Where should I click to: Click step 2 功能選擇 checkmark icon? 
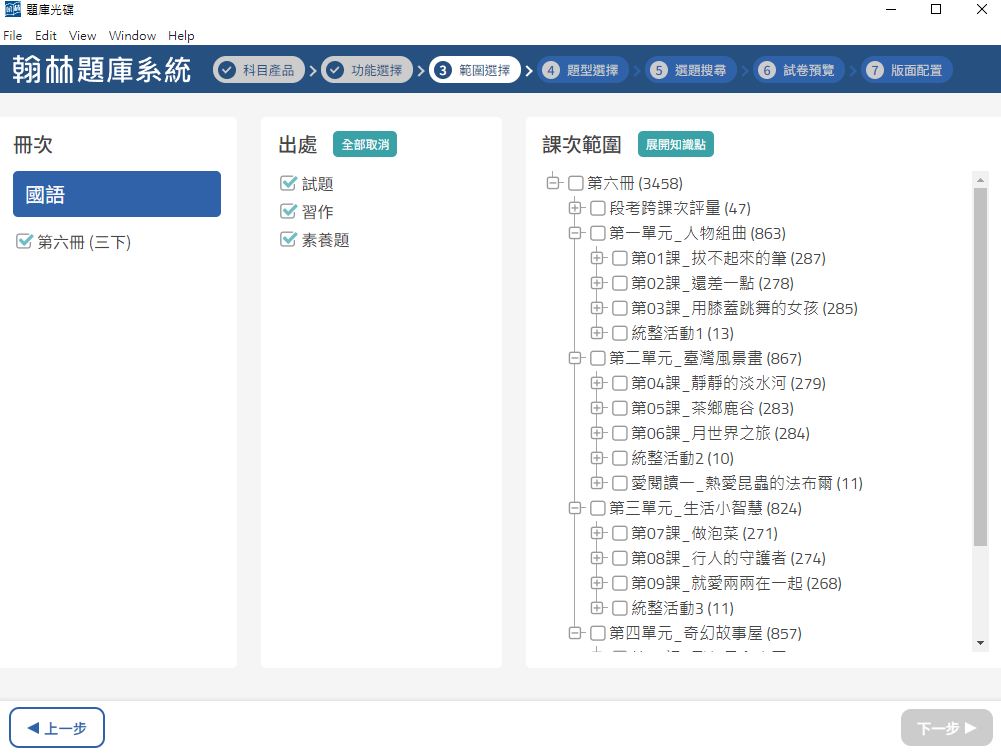pyautogui.click(x=335, y=70)
